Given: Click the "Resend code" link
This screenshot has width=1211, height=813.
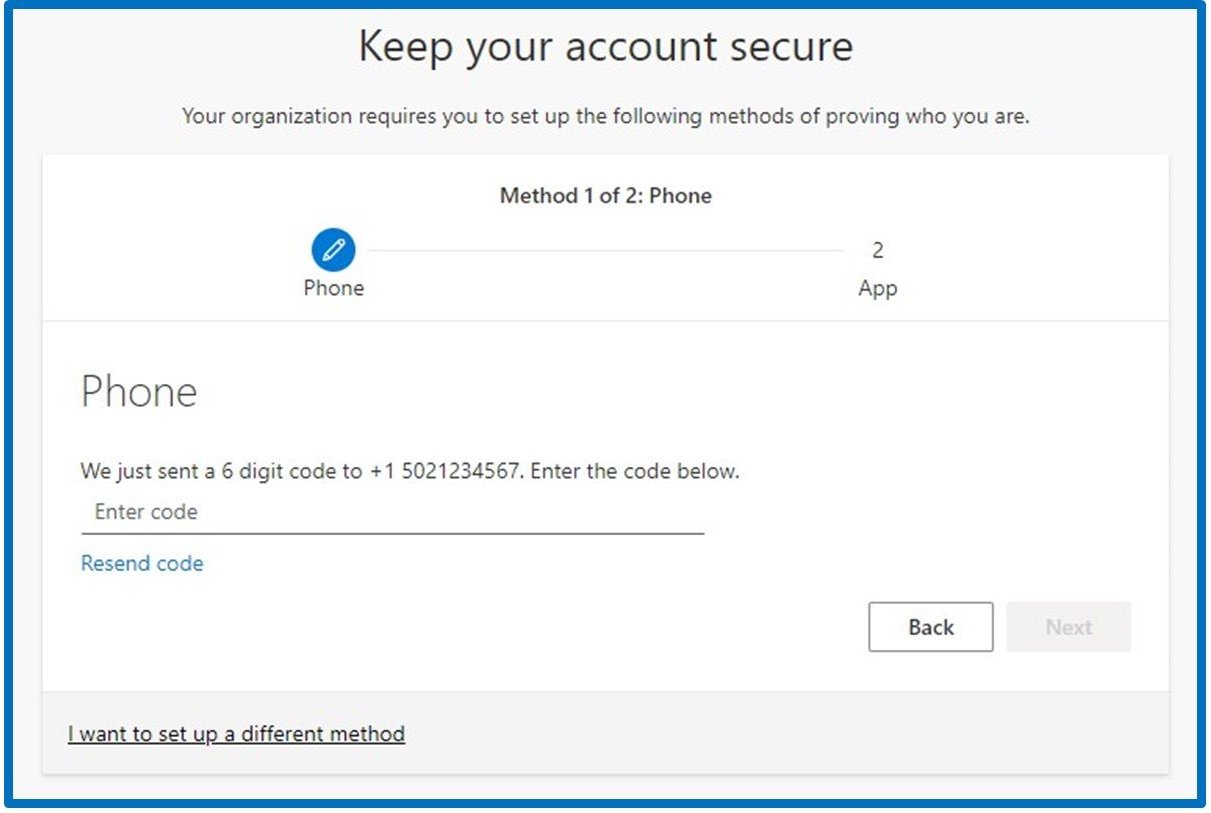Looking at the screenshot, I should pyautogui.click(x=142, y=563).
